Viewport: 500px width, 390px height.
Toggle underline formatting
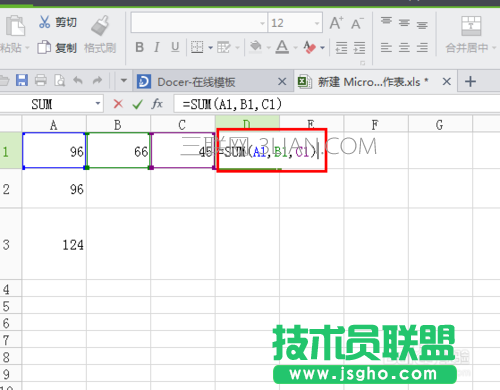175,48
